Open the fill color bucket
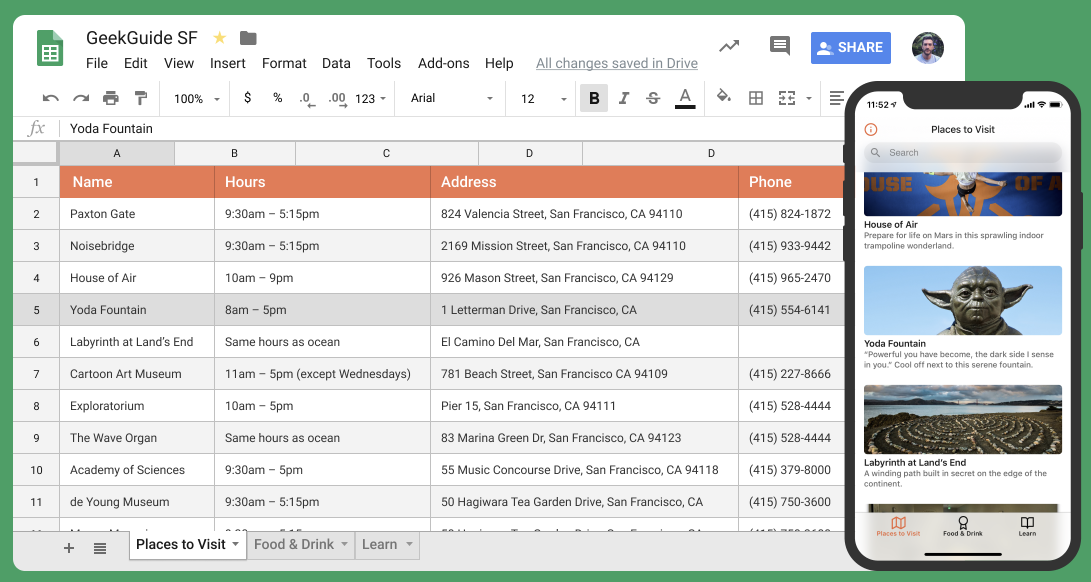The height and width of the screenshot is (582, 1091). (x=724, y=97)
